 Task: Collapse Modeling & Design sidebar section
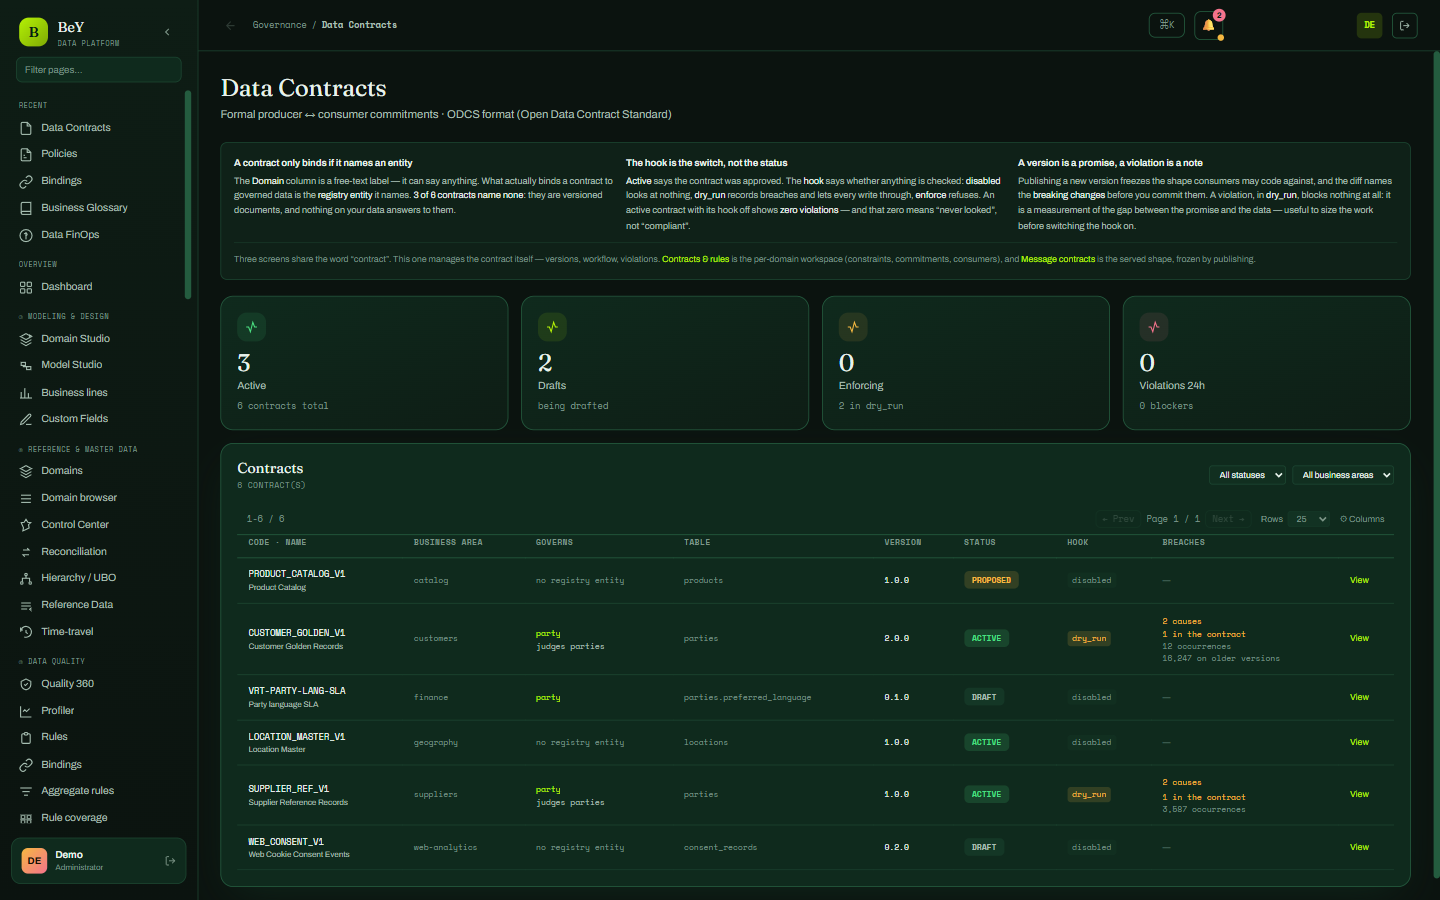(64, 316)
